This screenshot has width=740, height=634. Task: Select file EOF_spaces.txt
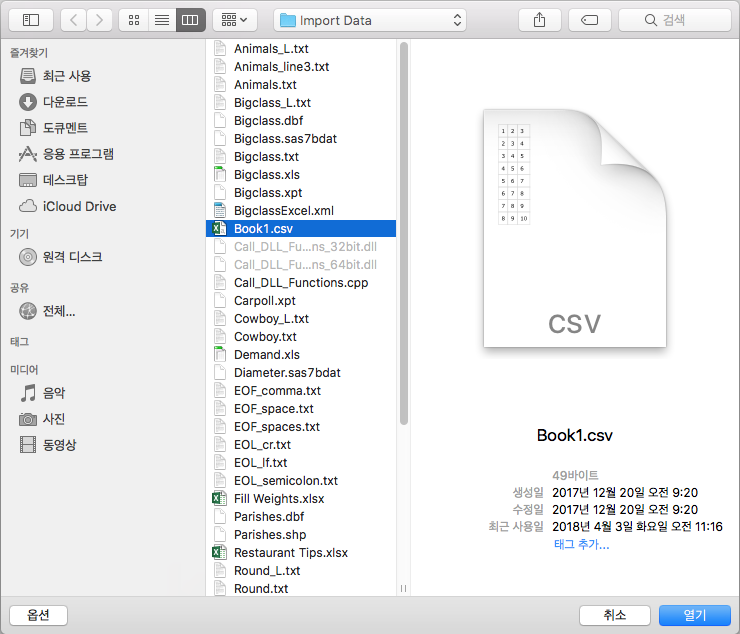click(301, 426)
